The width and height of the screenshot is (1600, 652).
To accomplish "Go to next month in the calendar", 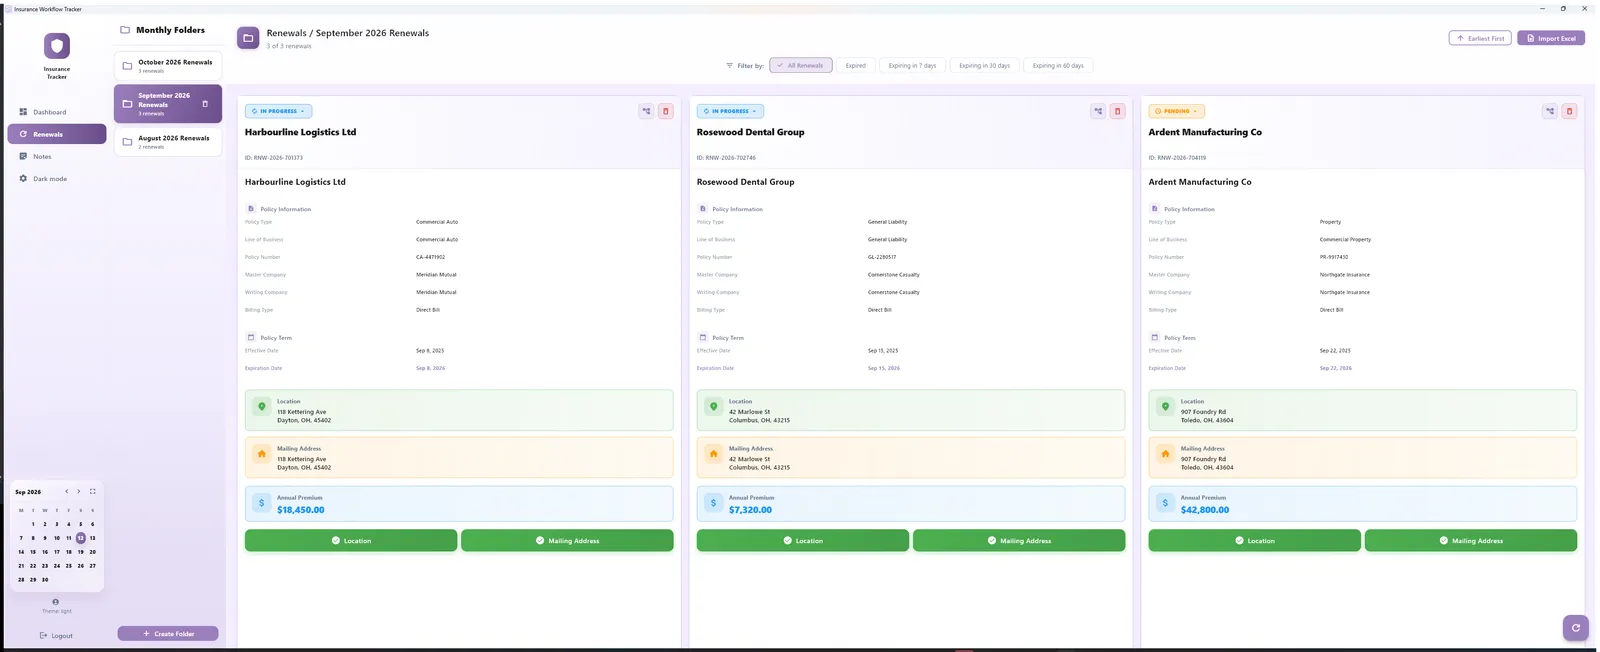I will [79, 492].
